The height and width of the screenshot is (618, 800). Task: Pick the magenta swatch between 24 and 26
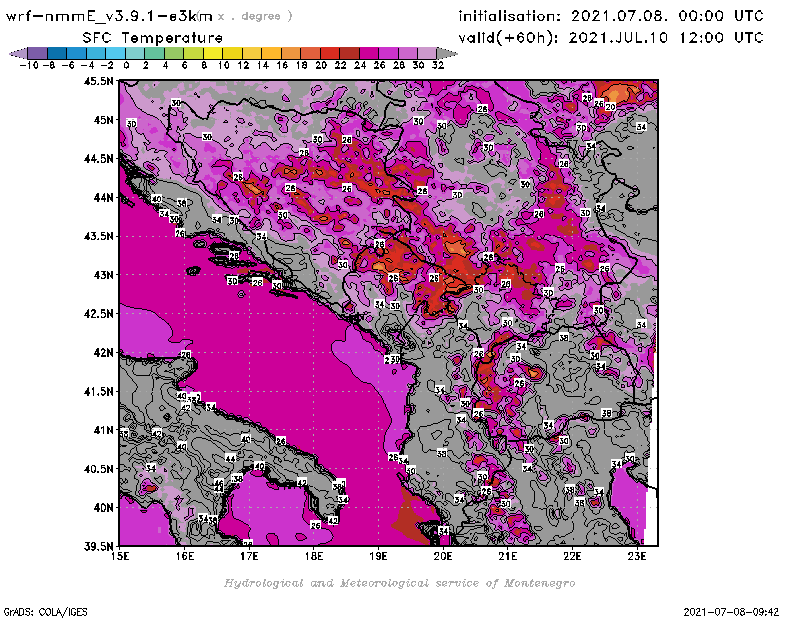coord(369,53)
